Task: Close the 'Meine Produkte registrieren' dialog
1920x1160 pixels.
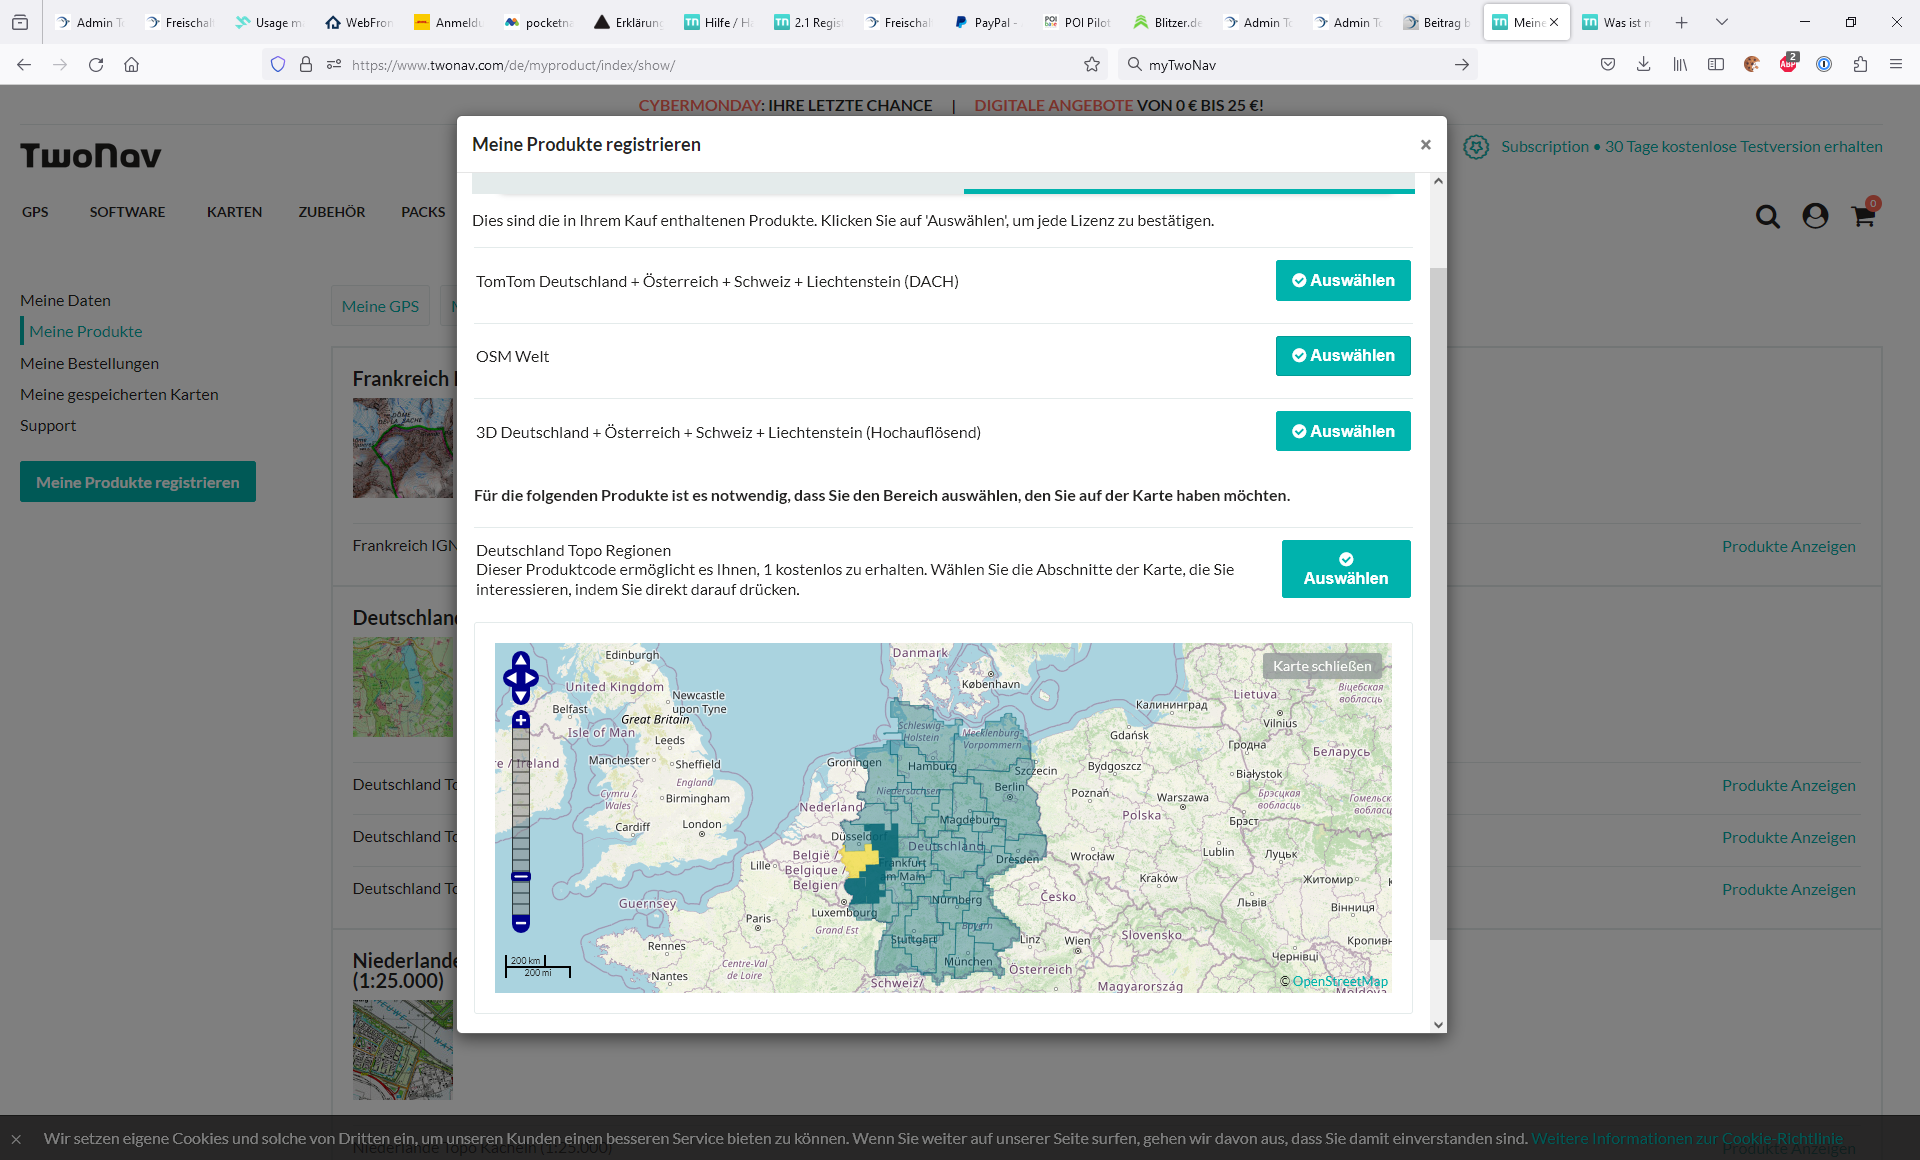Action: click(1425, 145)
